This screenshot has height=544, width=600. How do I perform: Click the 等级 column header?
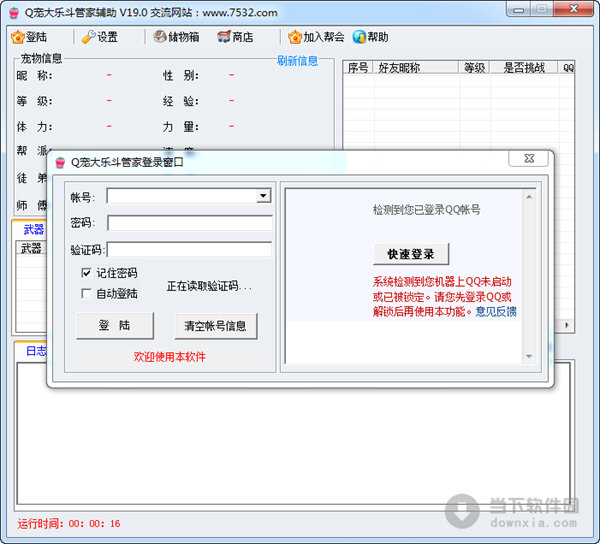point(474,68)
